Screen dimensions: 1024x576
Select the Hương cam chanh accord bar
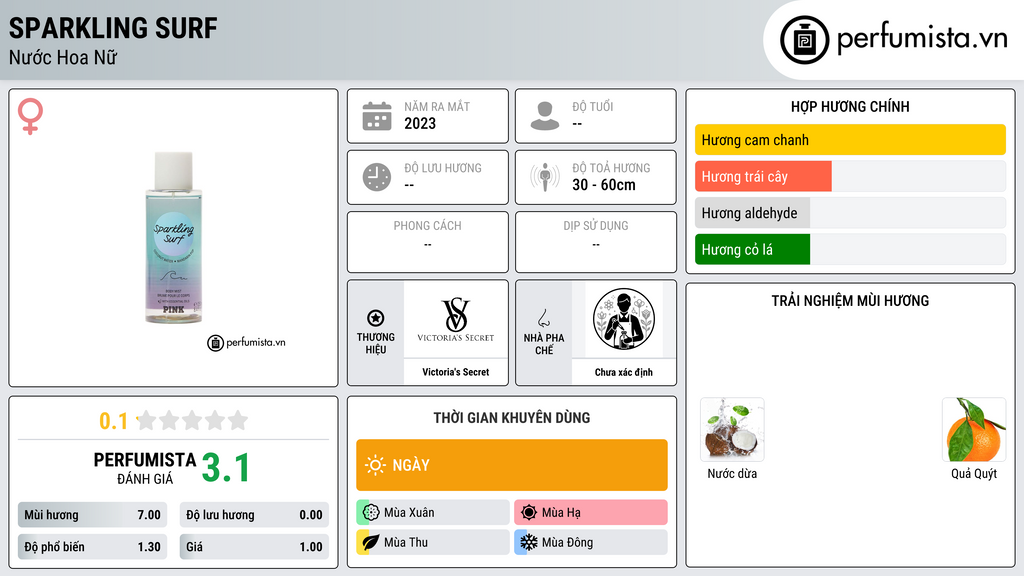pos(850,140)
